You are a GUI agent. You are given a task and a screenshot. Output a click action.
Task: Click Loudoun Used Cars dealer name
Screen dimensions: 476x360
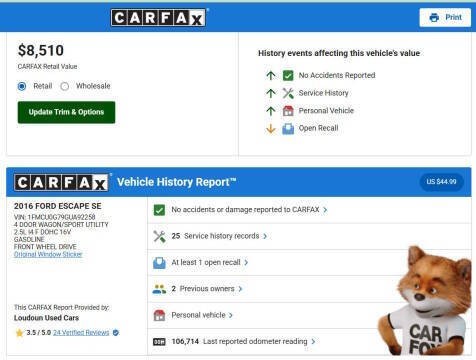click(46, 318)
